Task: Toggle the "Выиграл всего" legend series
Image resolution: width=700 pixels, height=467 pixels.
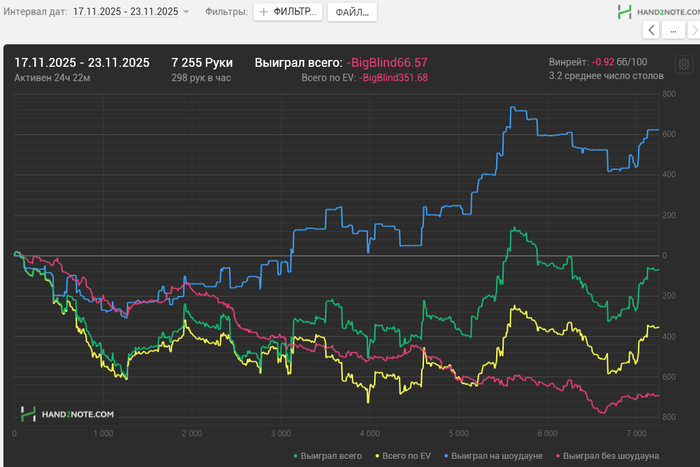Action: point(335,456)
